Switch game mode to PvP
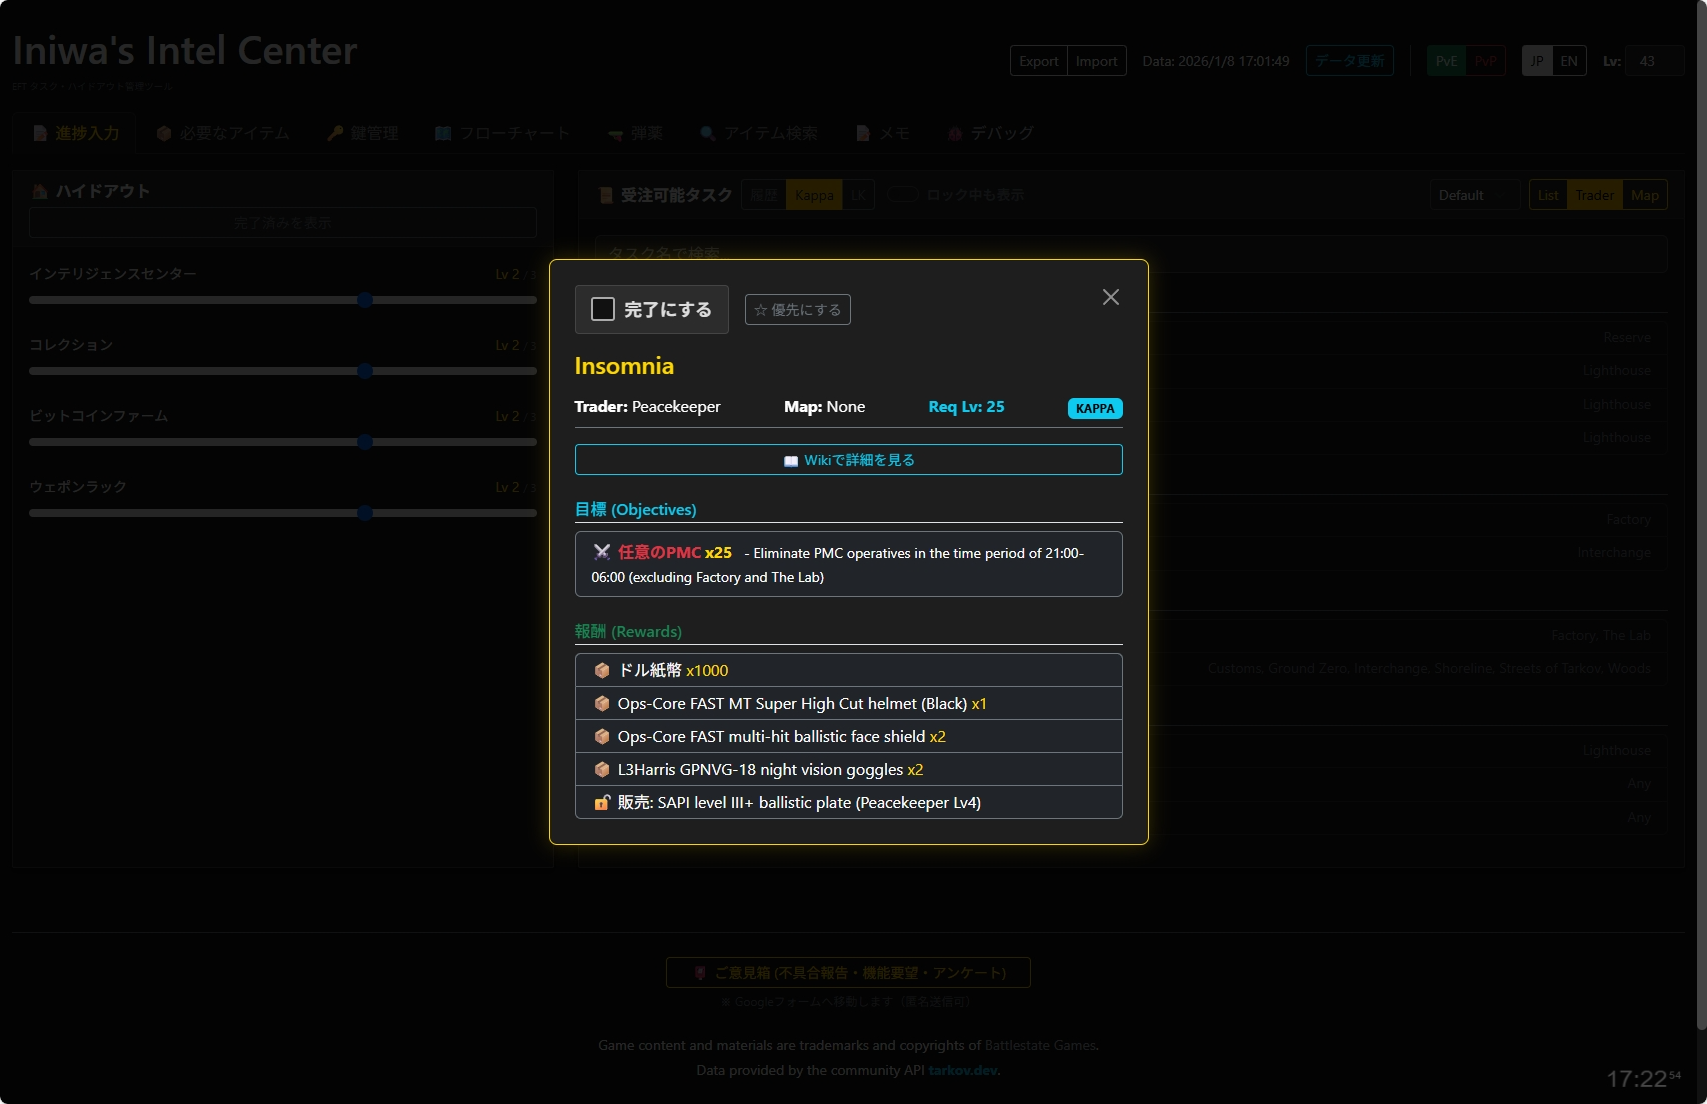Viewport: 1707px width, 1104px height. (1485, 61)
